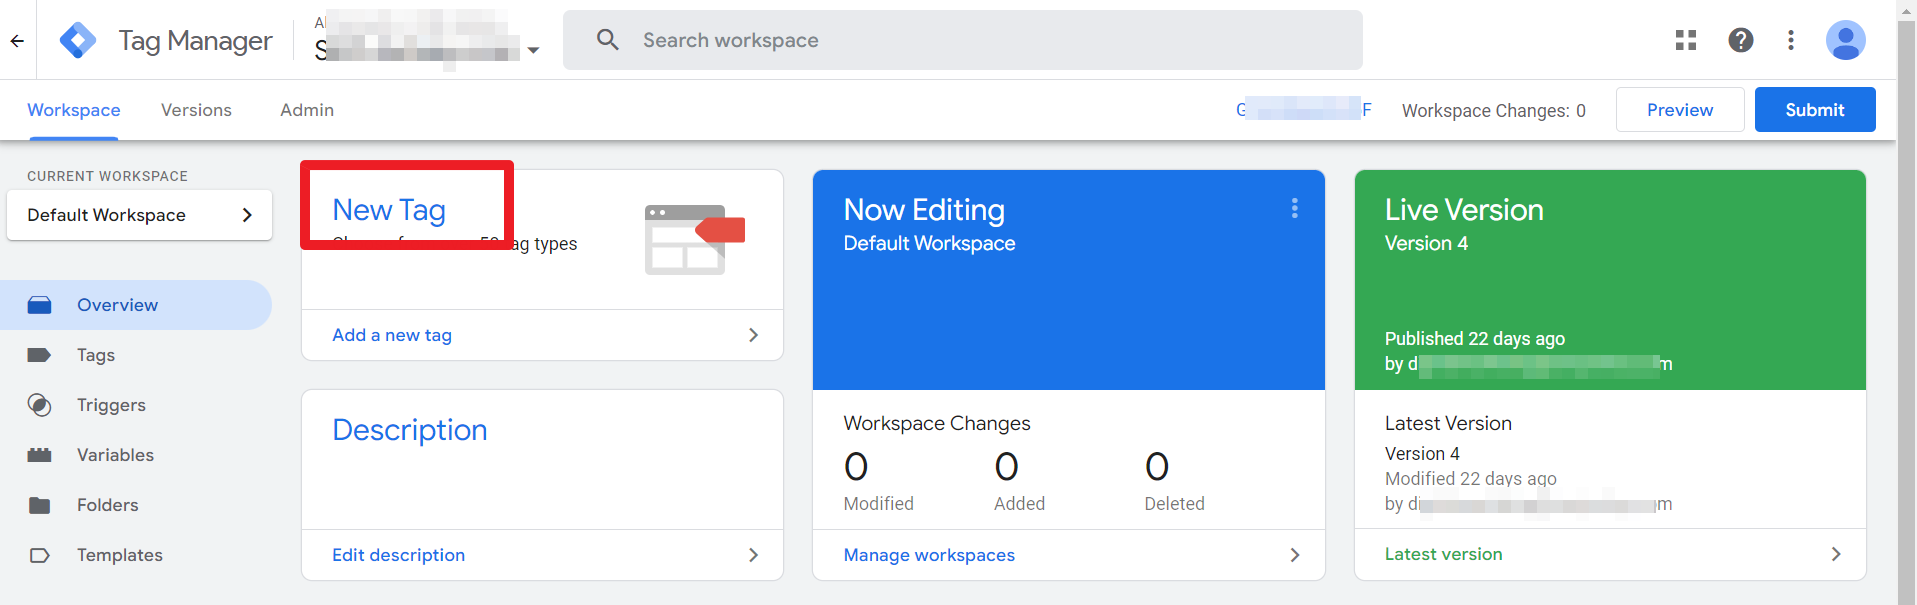Switch to the Versions tab

(196, 110)
